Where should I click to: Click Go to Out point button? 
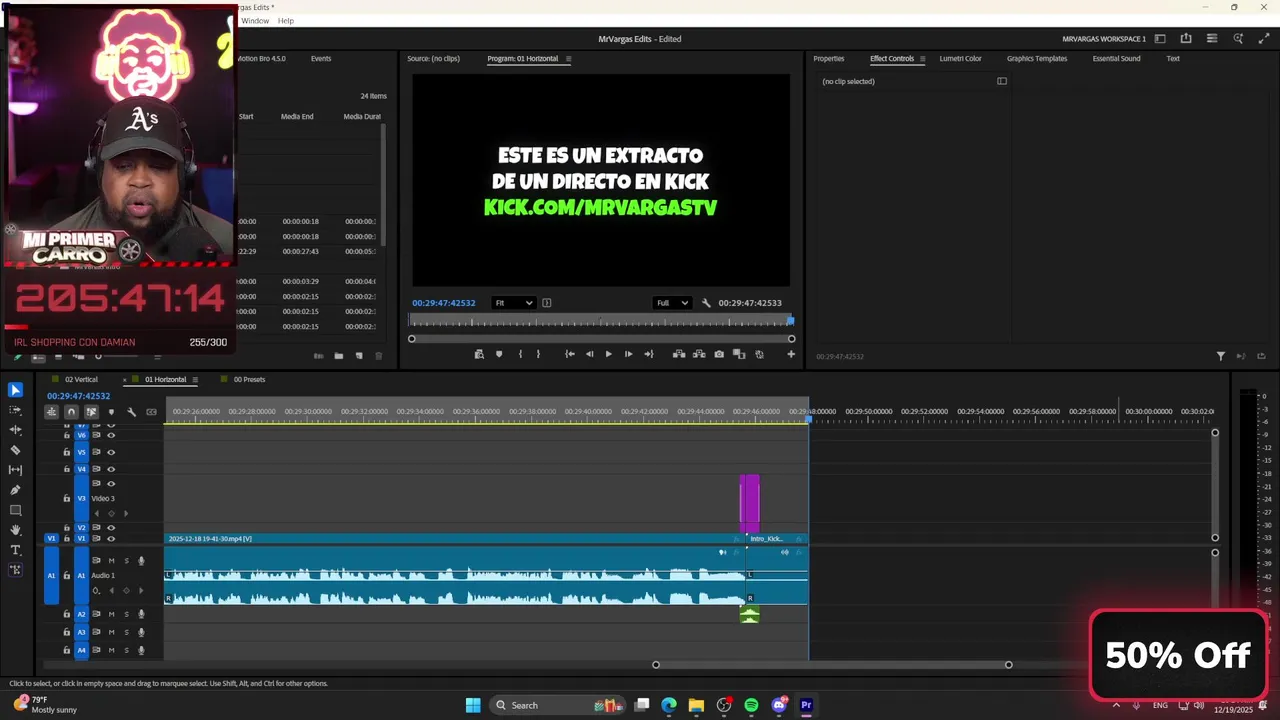click(x=648, y=354)
